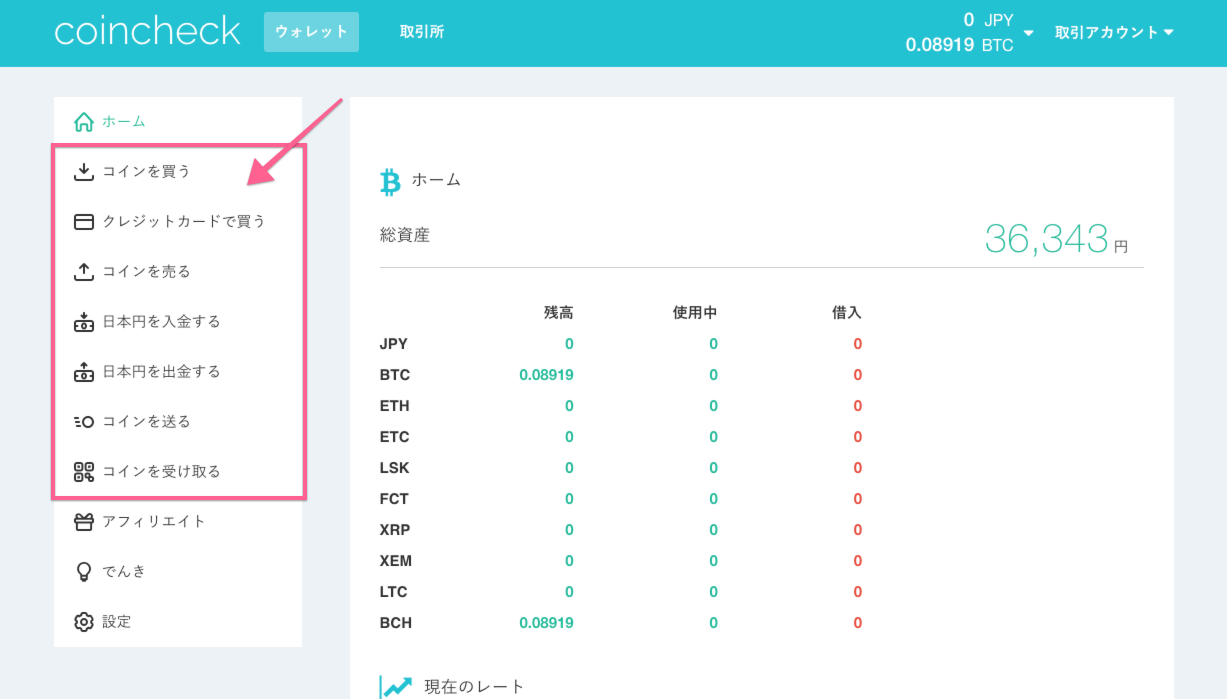Click the deposit icon beside 日本円を入金する
The image size is (1227, 699).
click(84, 322)
